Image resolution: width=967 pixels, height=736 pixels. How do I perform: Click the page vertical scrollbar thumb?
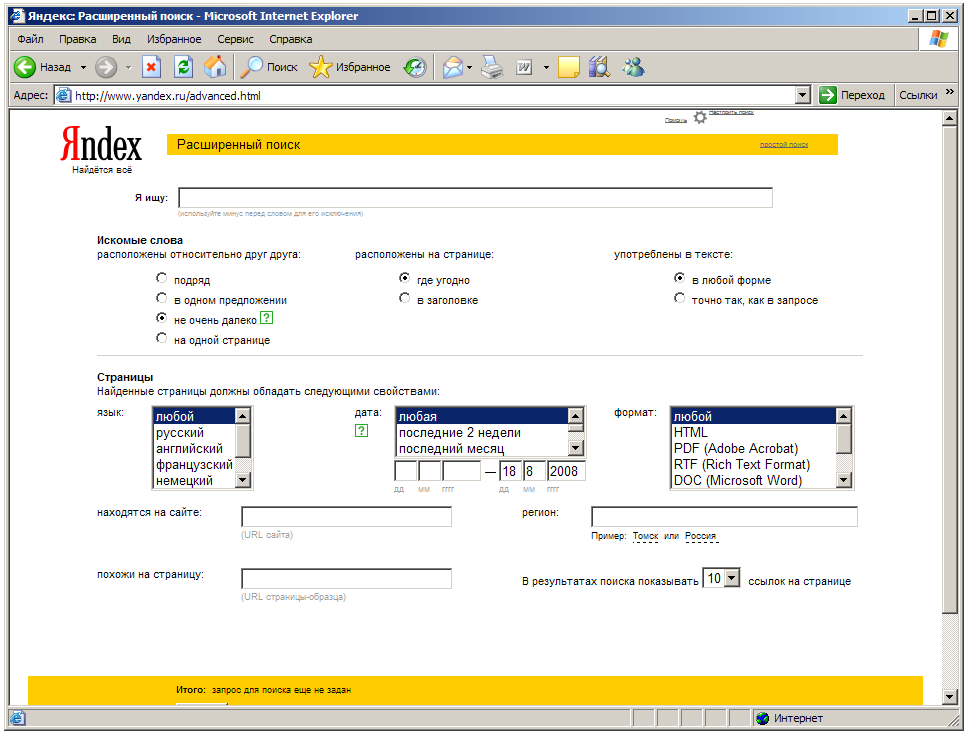tap(950, 369)
